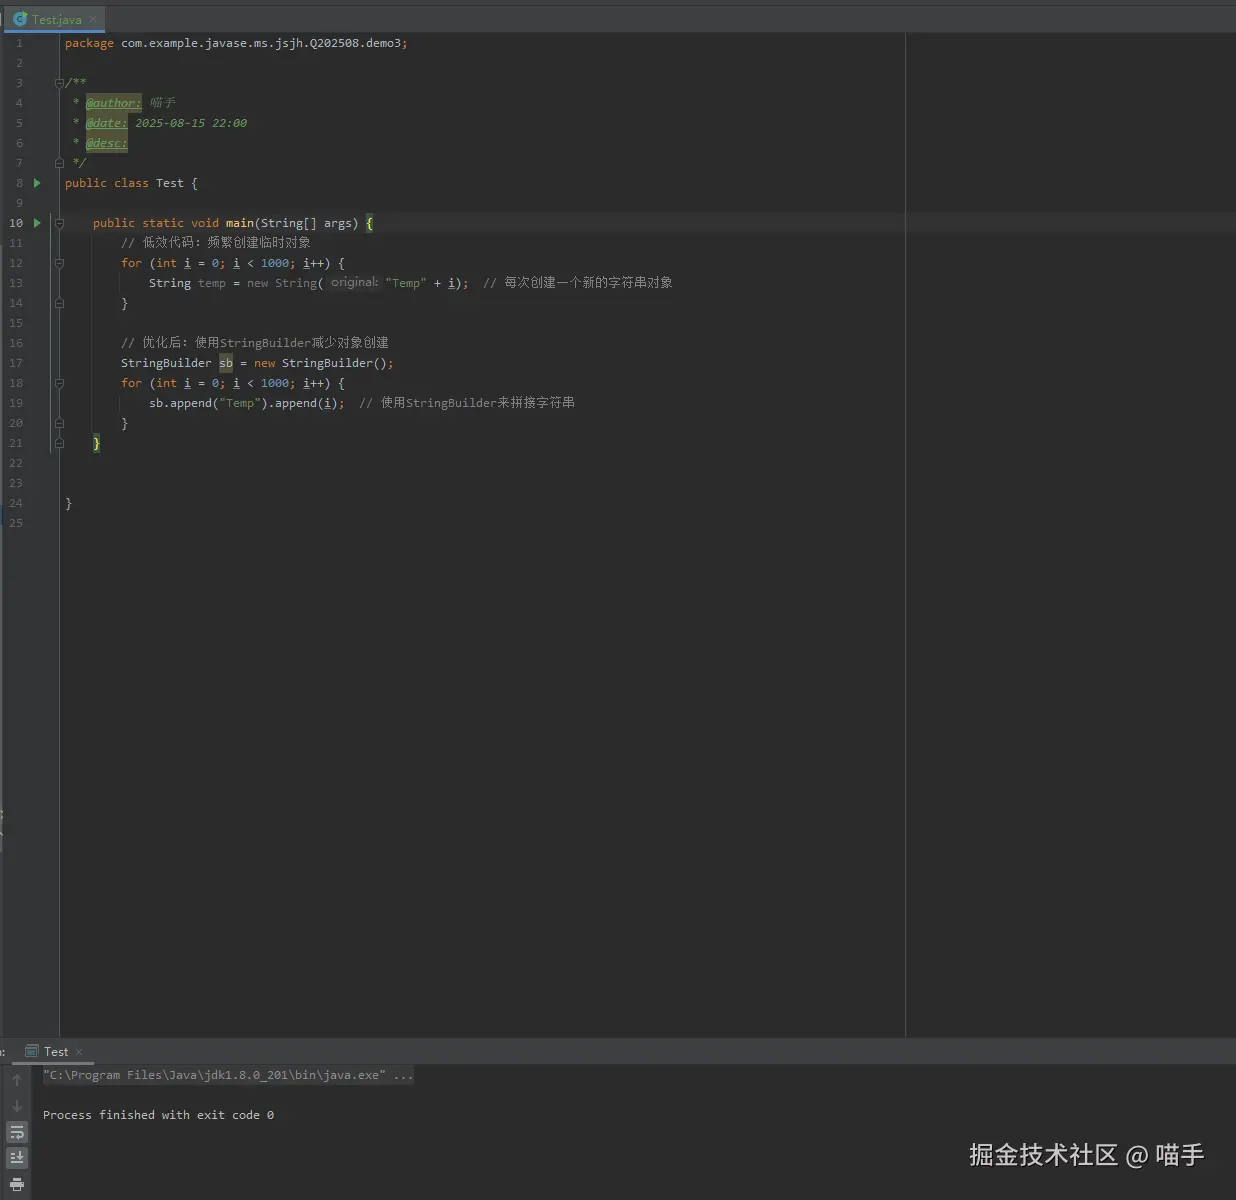Click 'Process finished with exit code 0'

click(x=158, y=1115)
